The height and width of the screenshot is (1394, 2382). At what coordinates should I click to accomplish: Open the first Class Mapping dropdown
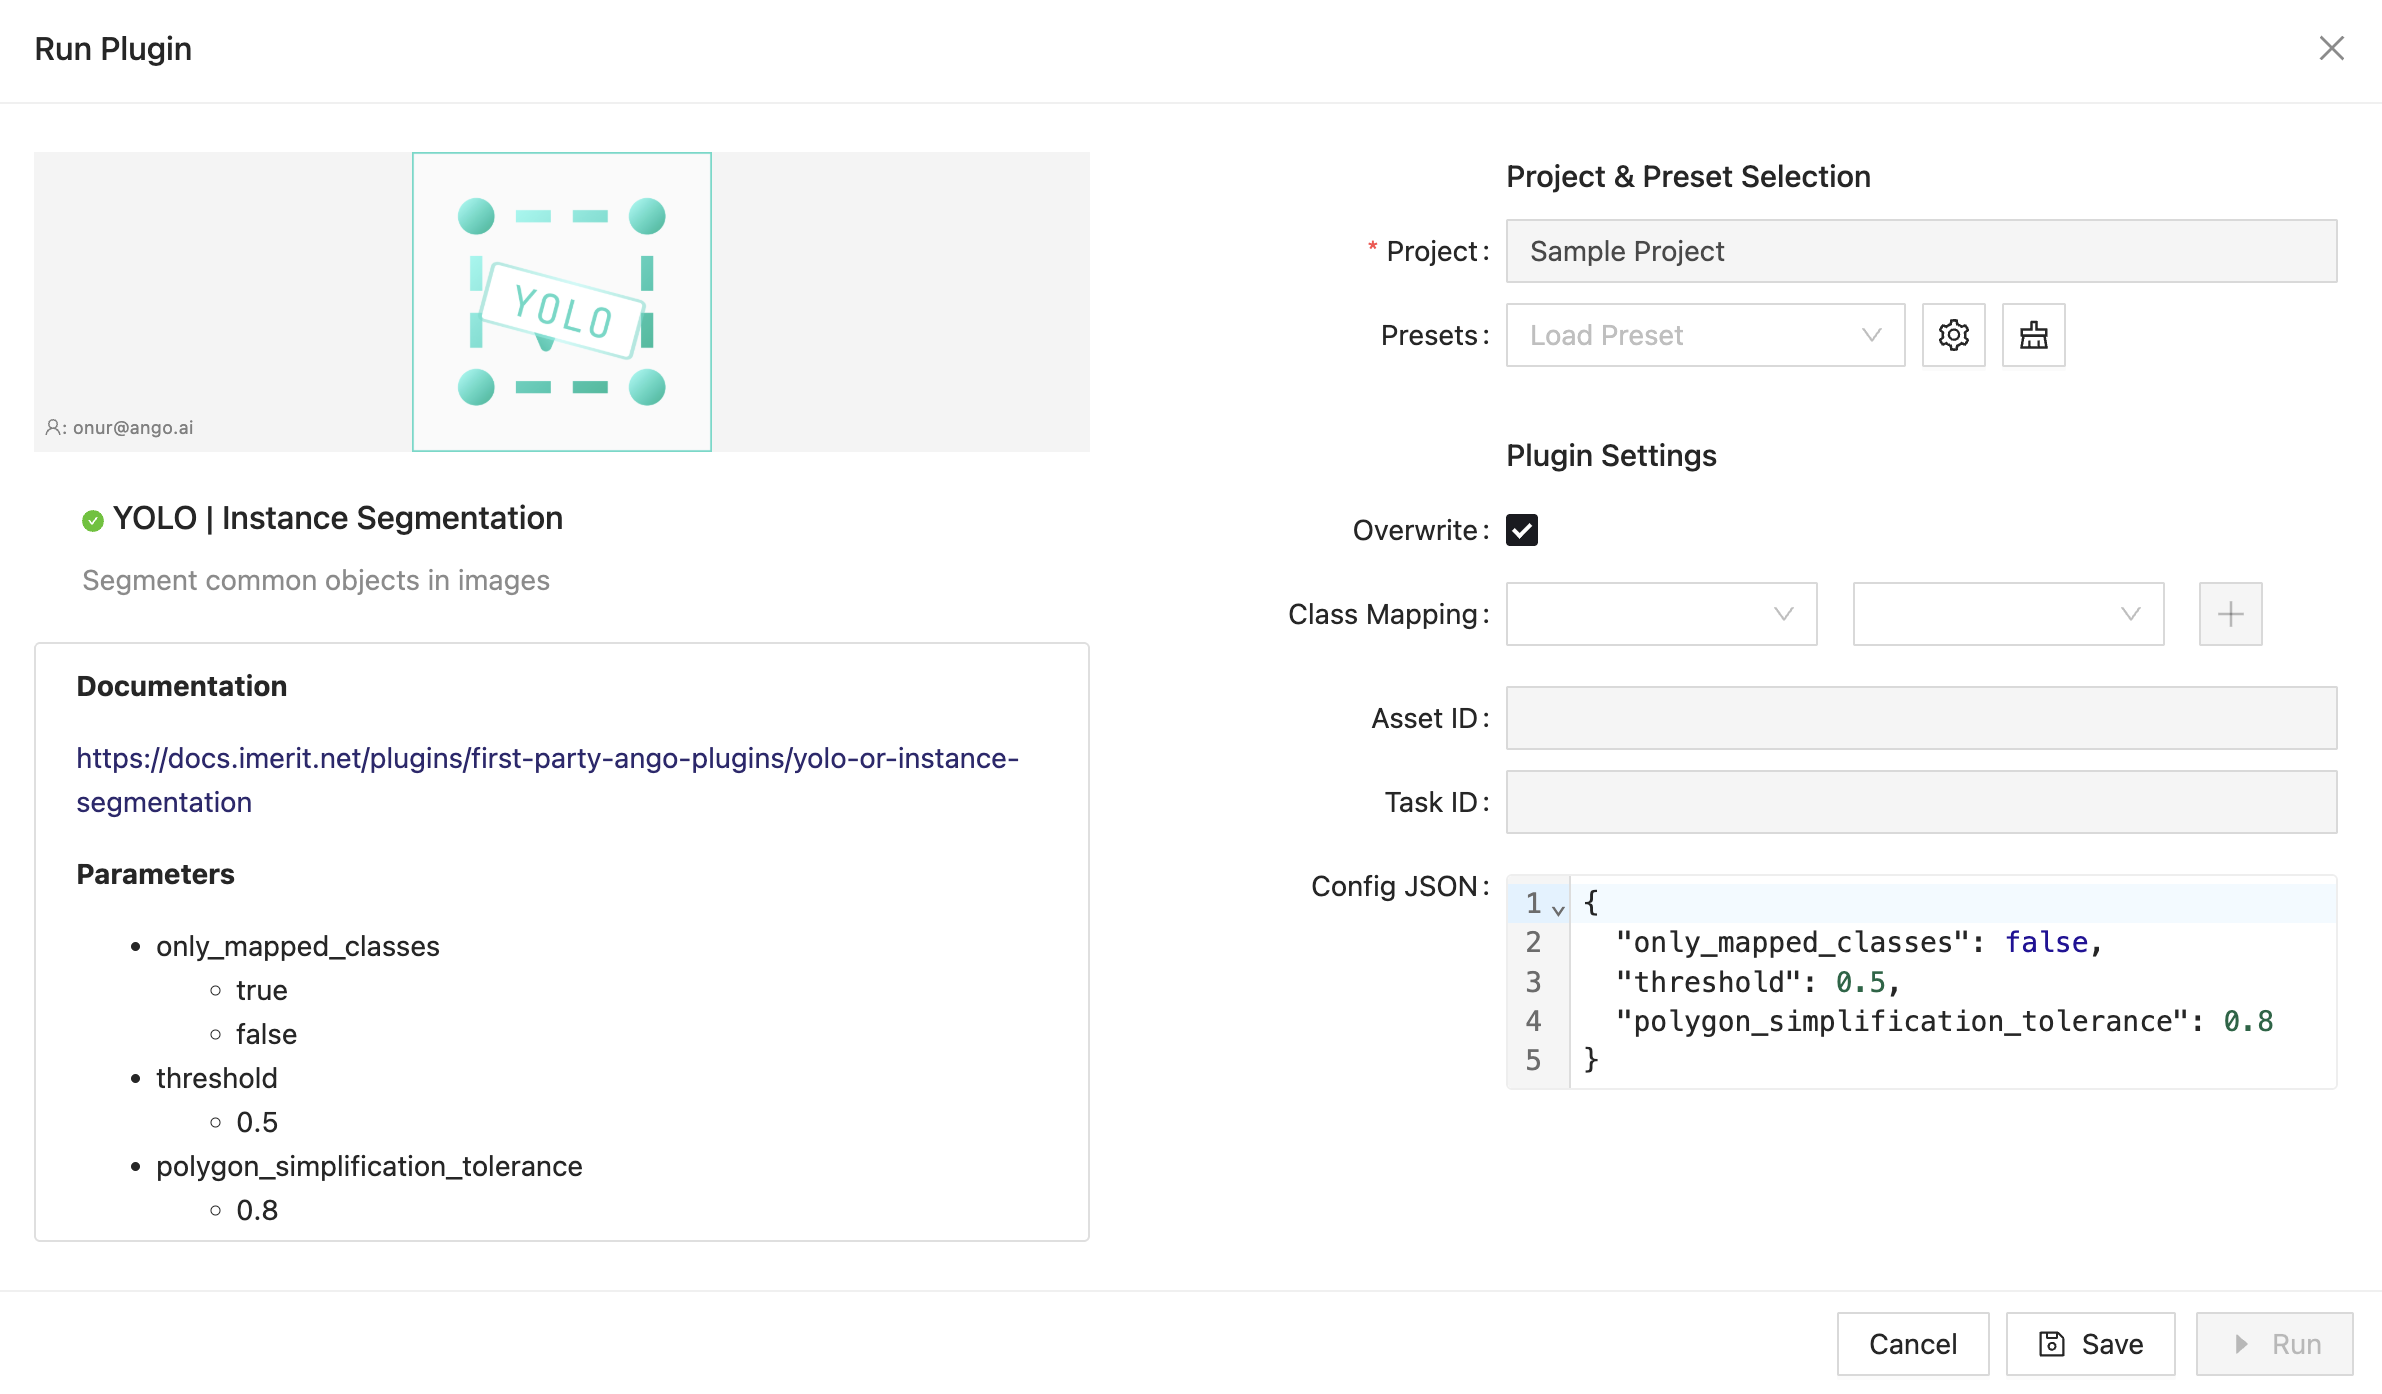coord(1661,614)
